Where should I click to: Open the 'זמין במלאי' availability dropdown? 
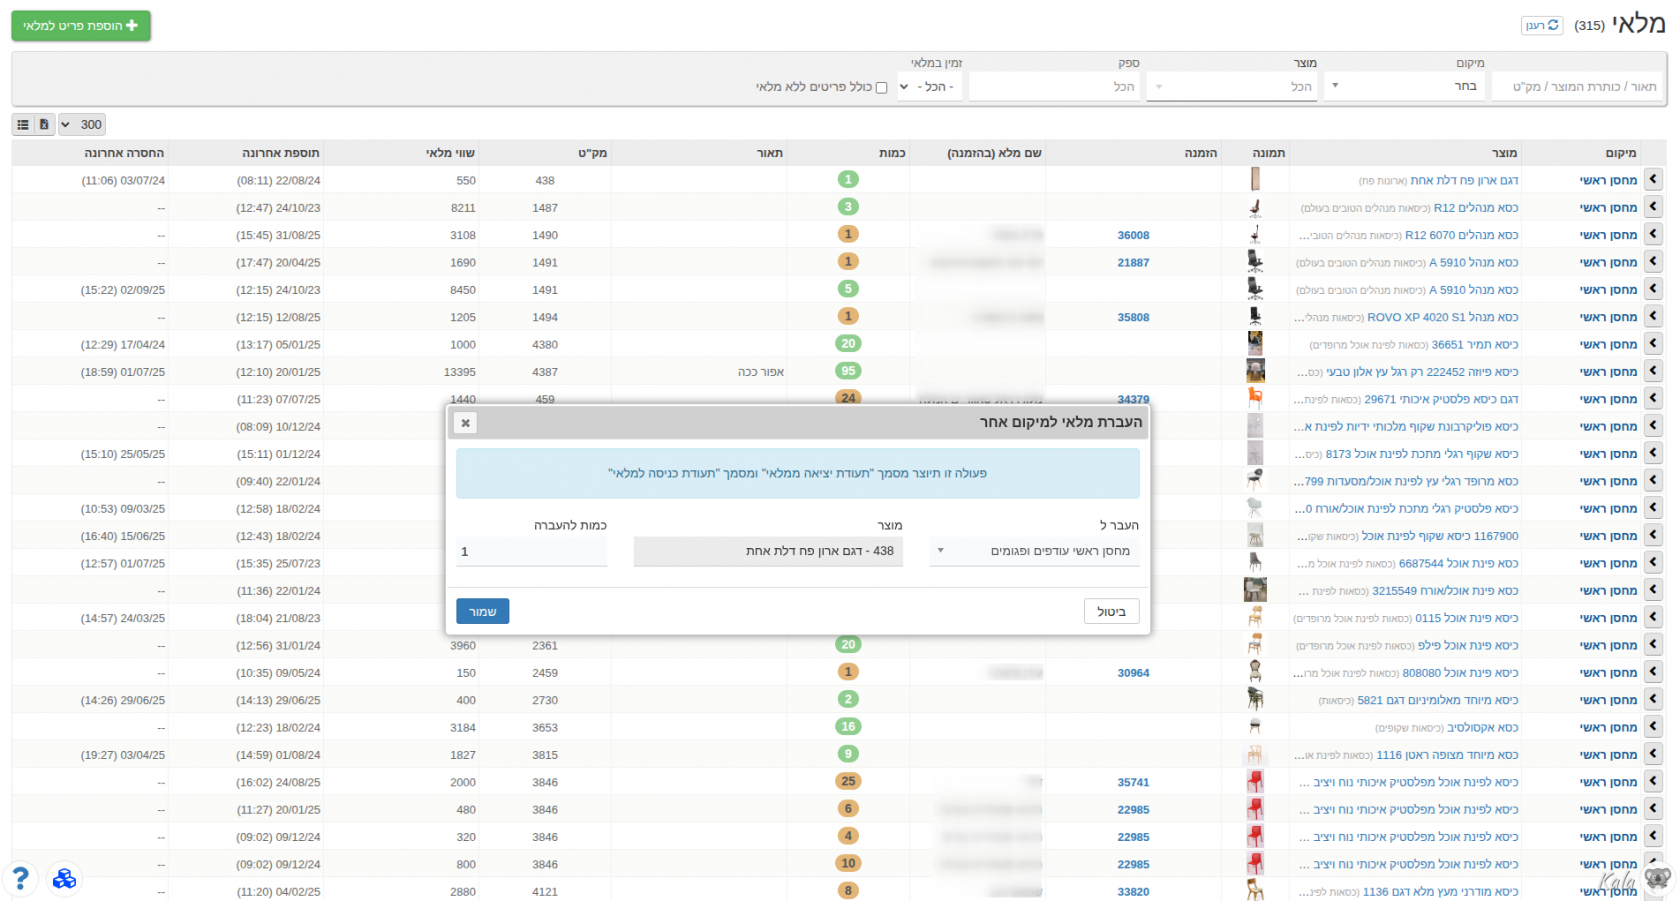[930, 87]
